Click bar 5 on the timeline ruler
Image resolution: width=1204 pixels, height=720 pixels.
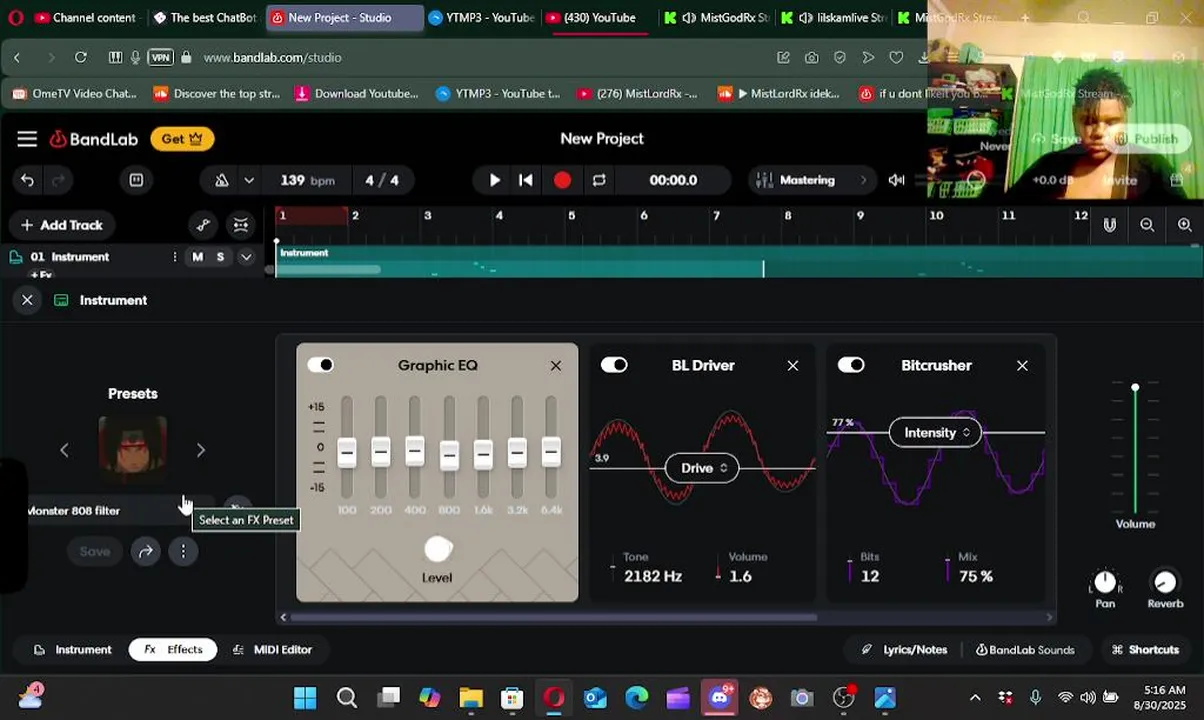[x=572, y=215]
